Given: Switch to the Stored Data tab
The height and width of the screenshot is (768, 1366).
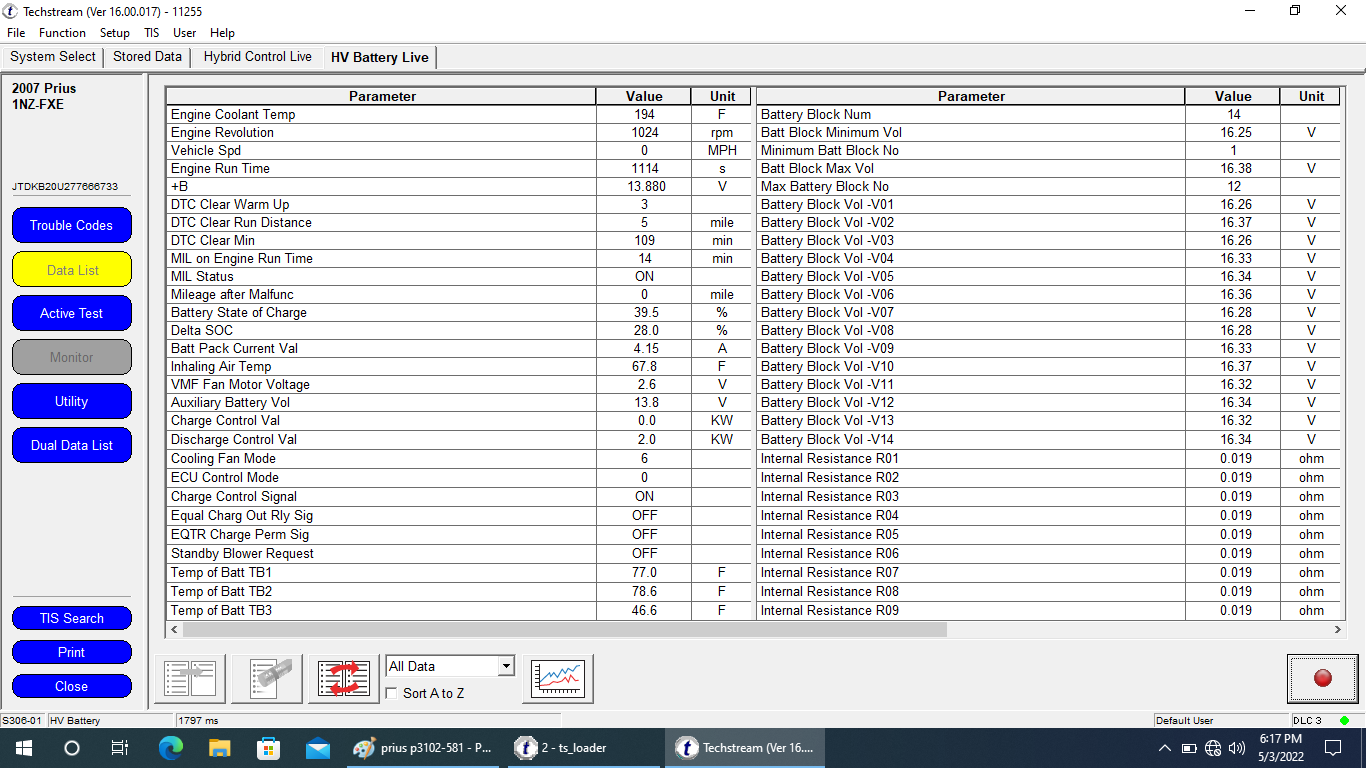Looking at the screenshot, I should (147, 57).
